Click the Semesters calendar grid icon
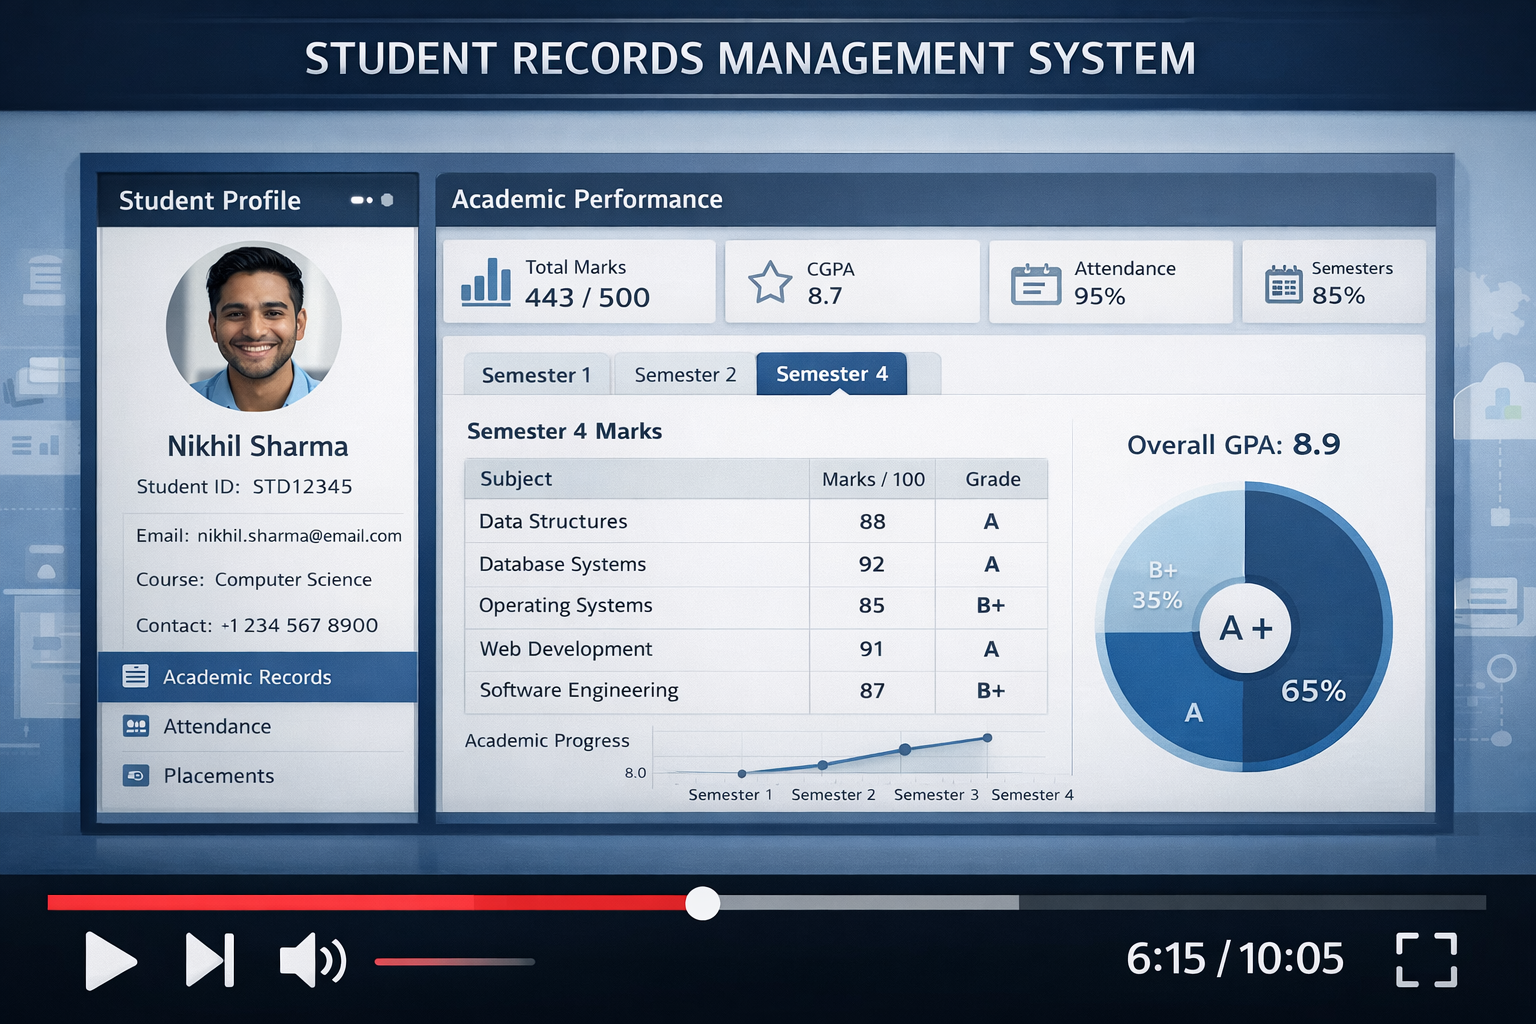This screenshot has width=1536, height=1024. point(1283,284)
